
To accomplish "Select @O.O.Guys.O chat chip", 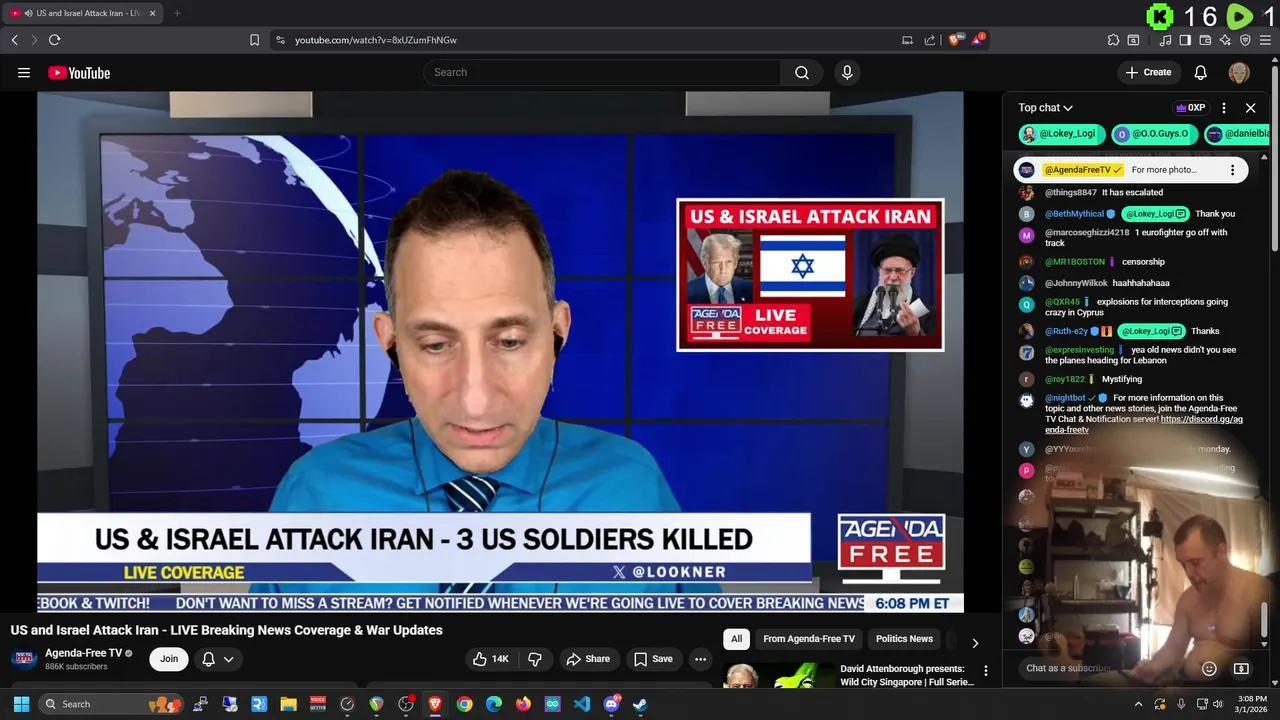I will click(1153, 133).
